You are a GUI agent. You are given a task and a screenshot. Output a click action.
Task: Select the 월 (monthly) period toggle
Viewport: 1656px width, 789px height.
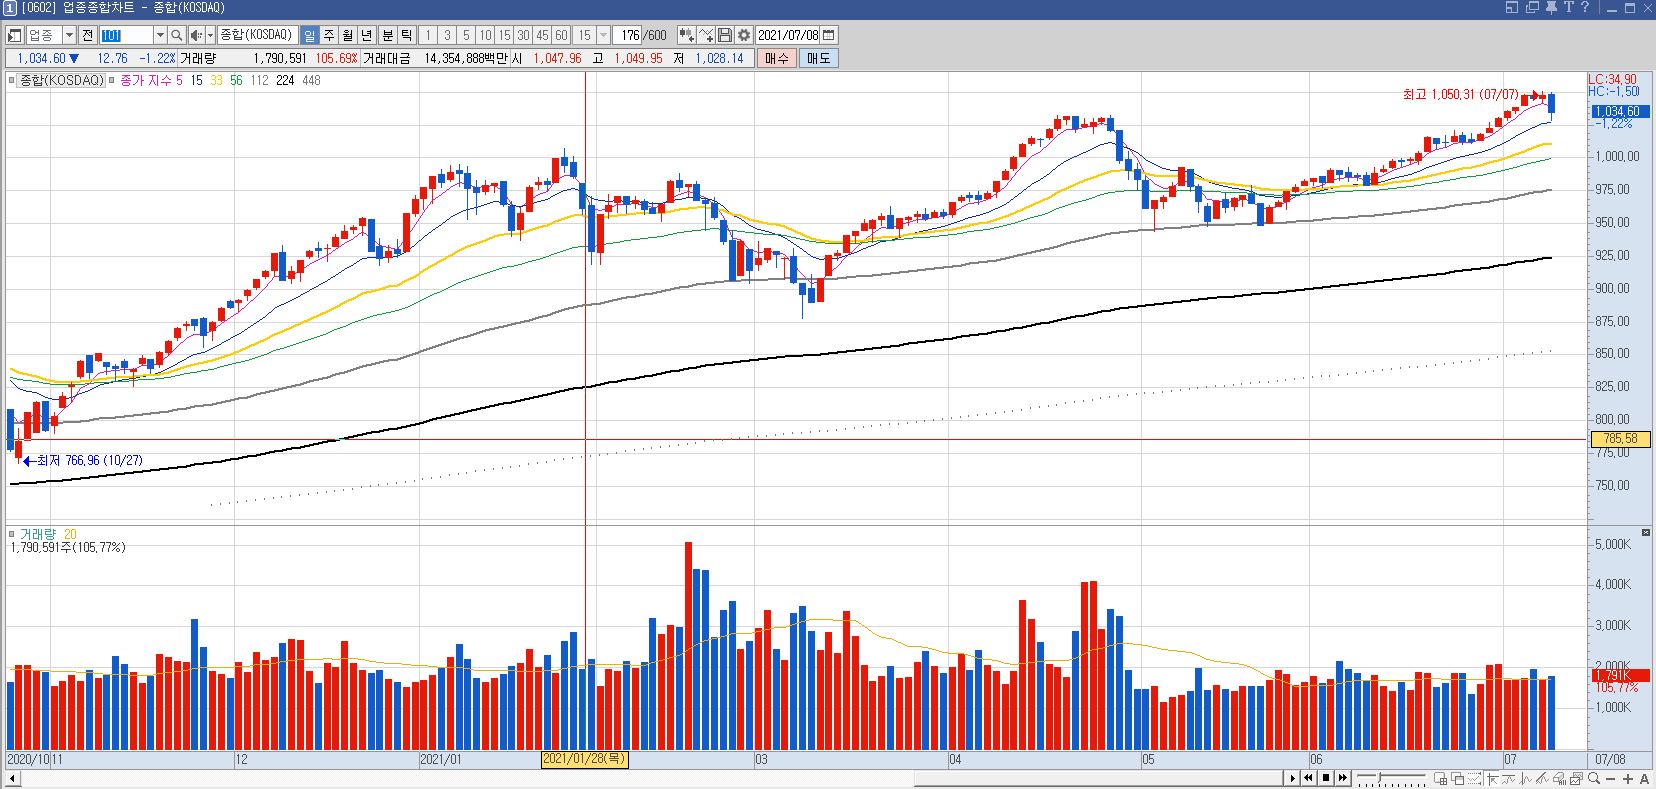coord(348,35)
